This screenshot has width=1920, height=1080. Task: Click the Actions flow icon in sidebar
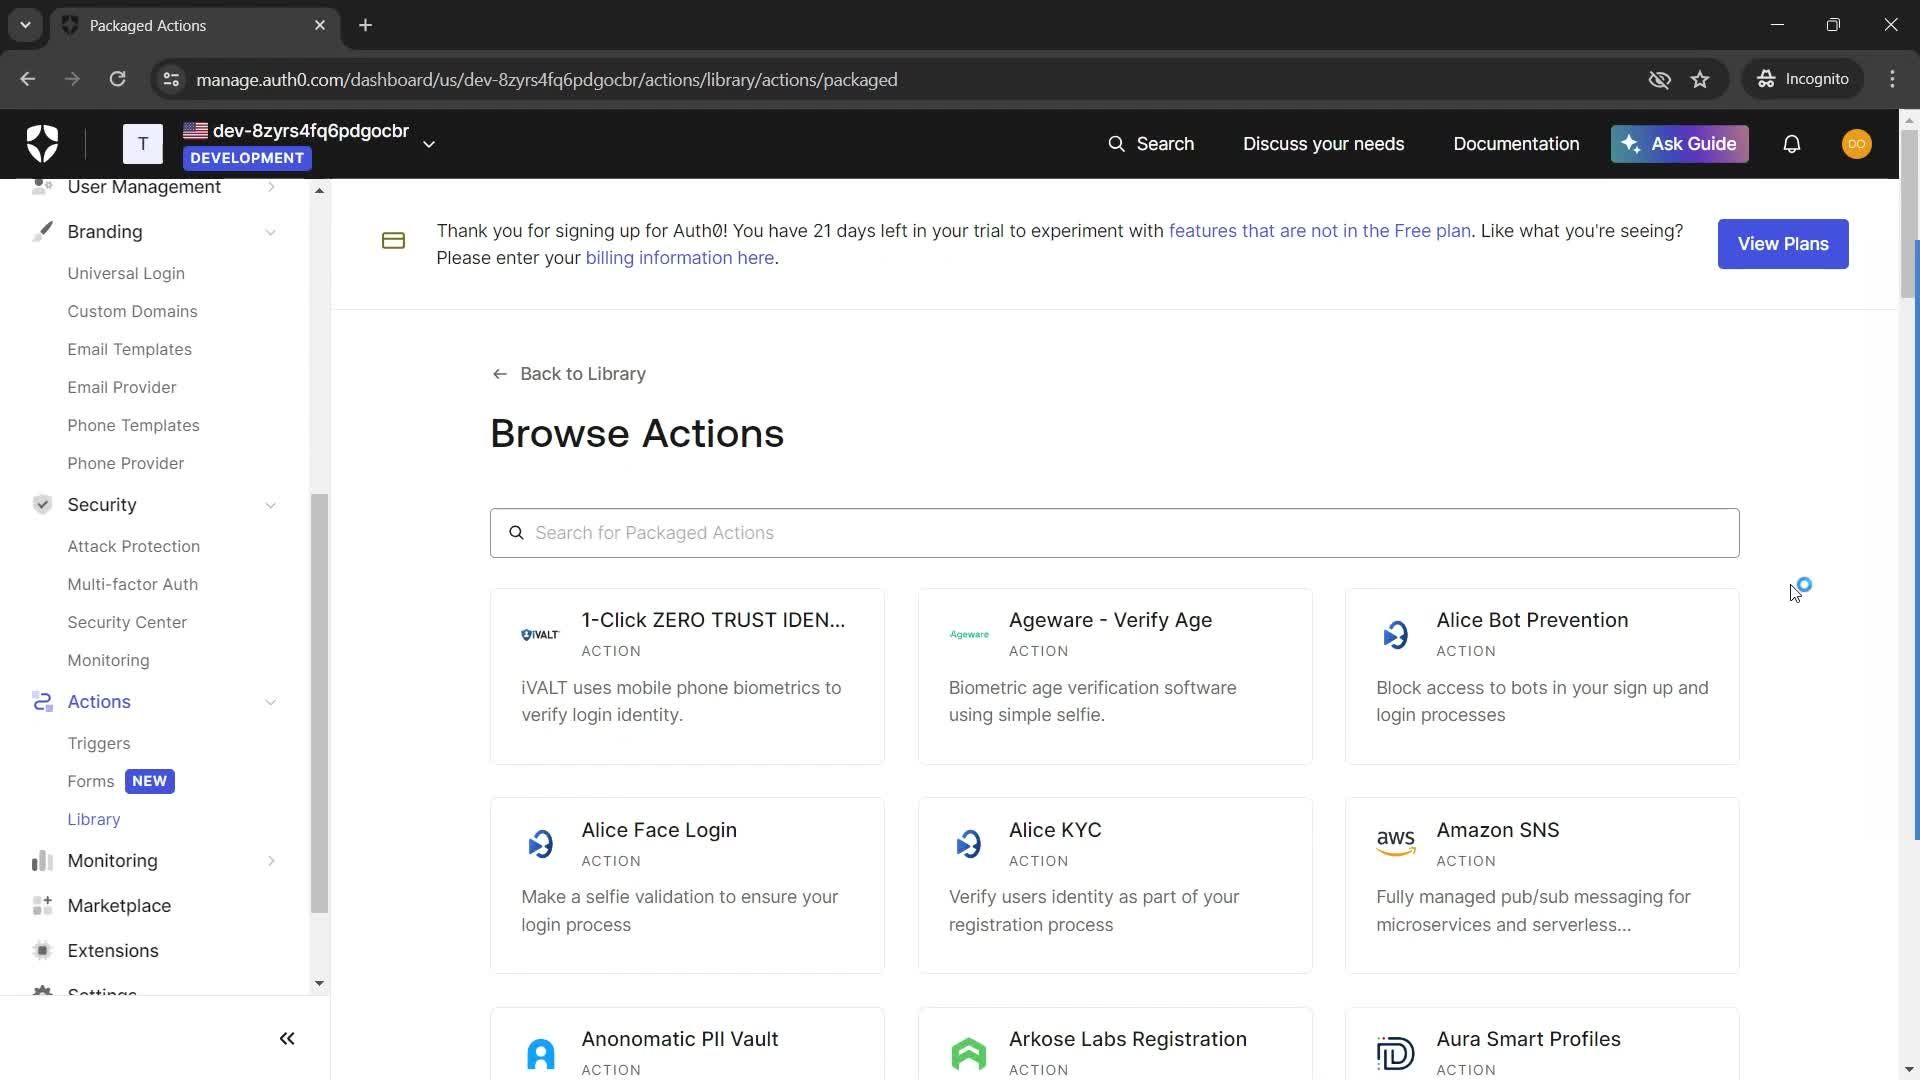pyautogui.click(x=42, y=702)
